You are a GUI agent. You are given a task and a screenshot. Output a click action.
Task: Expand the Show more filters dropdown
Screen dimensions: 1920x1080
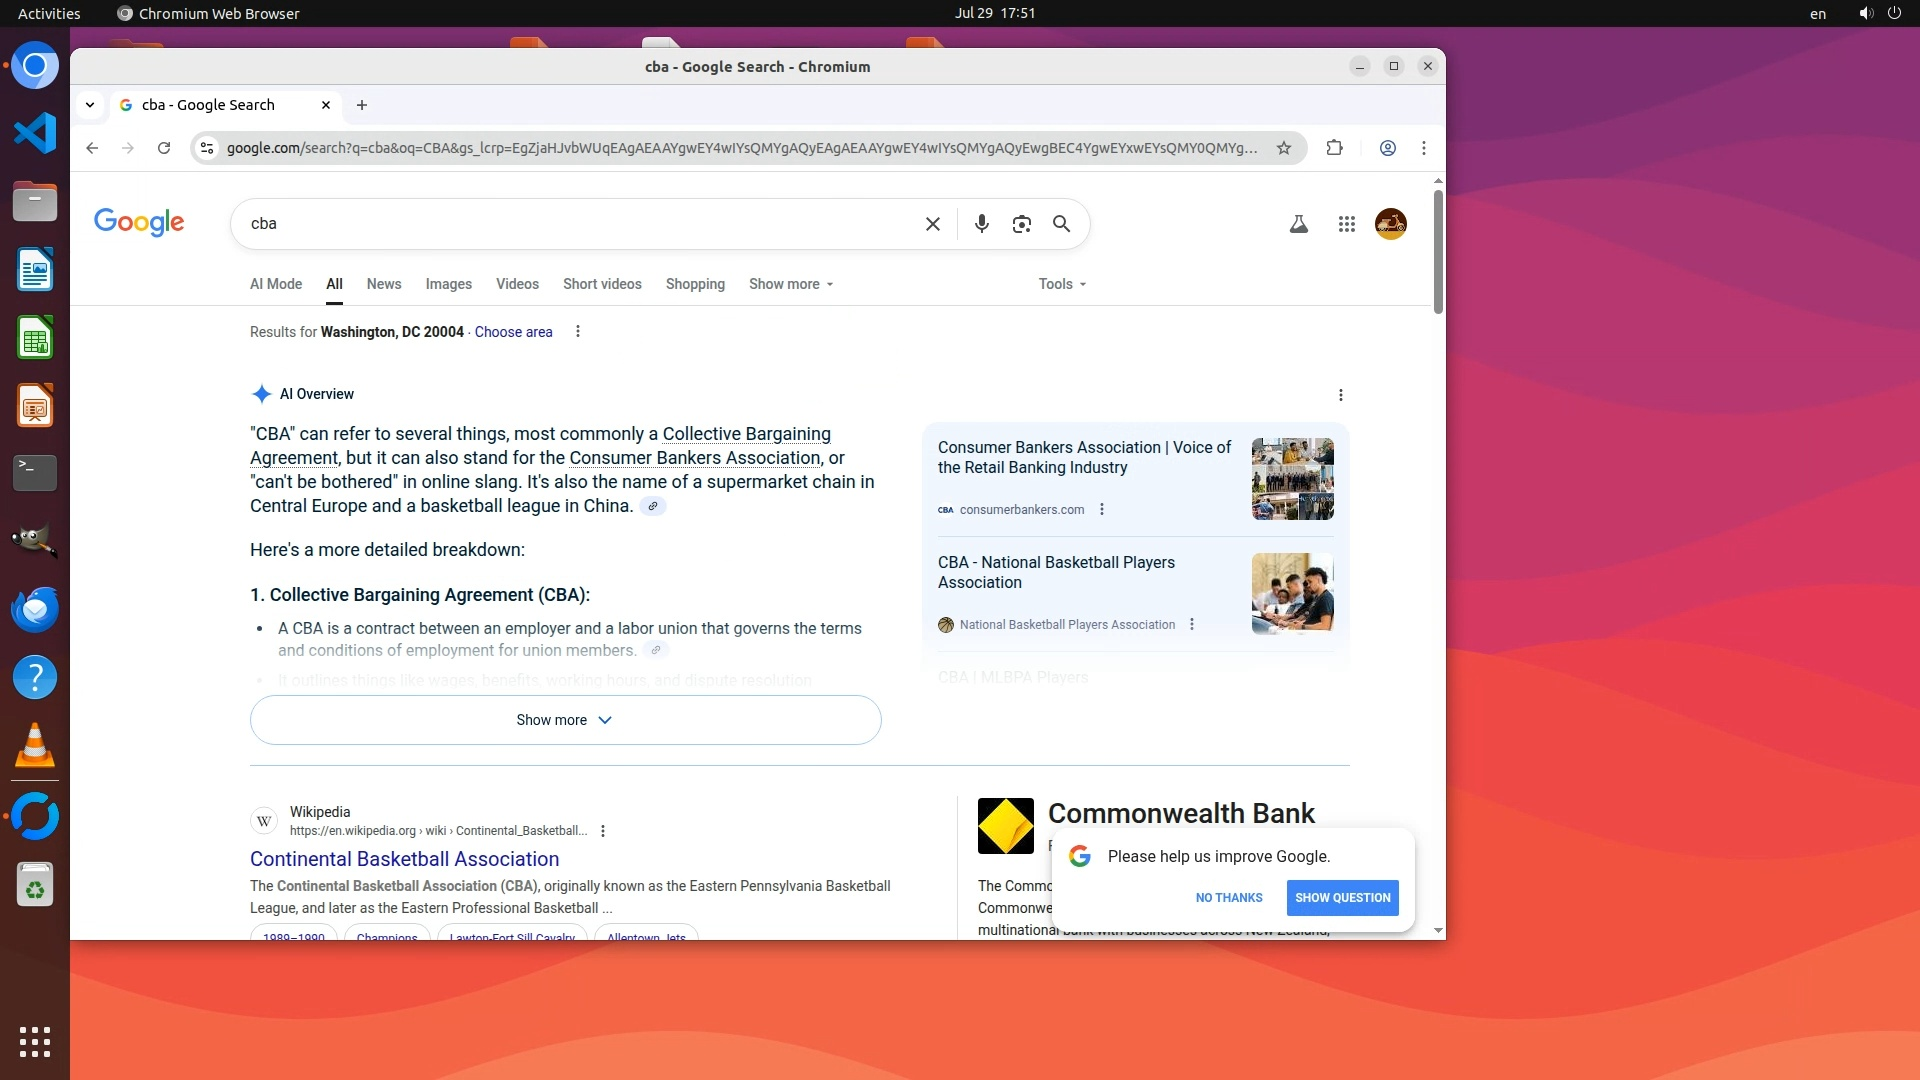[790, 284]
